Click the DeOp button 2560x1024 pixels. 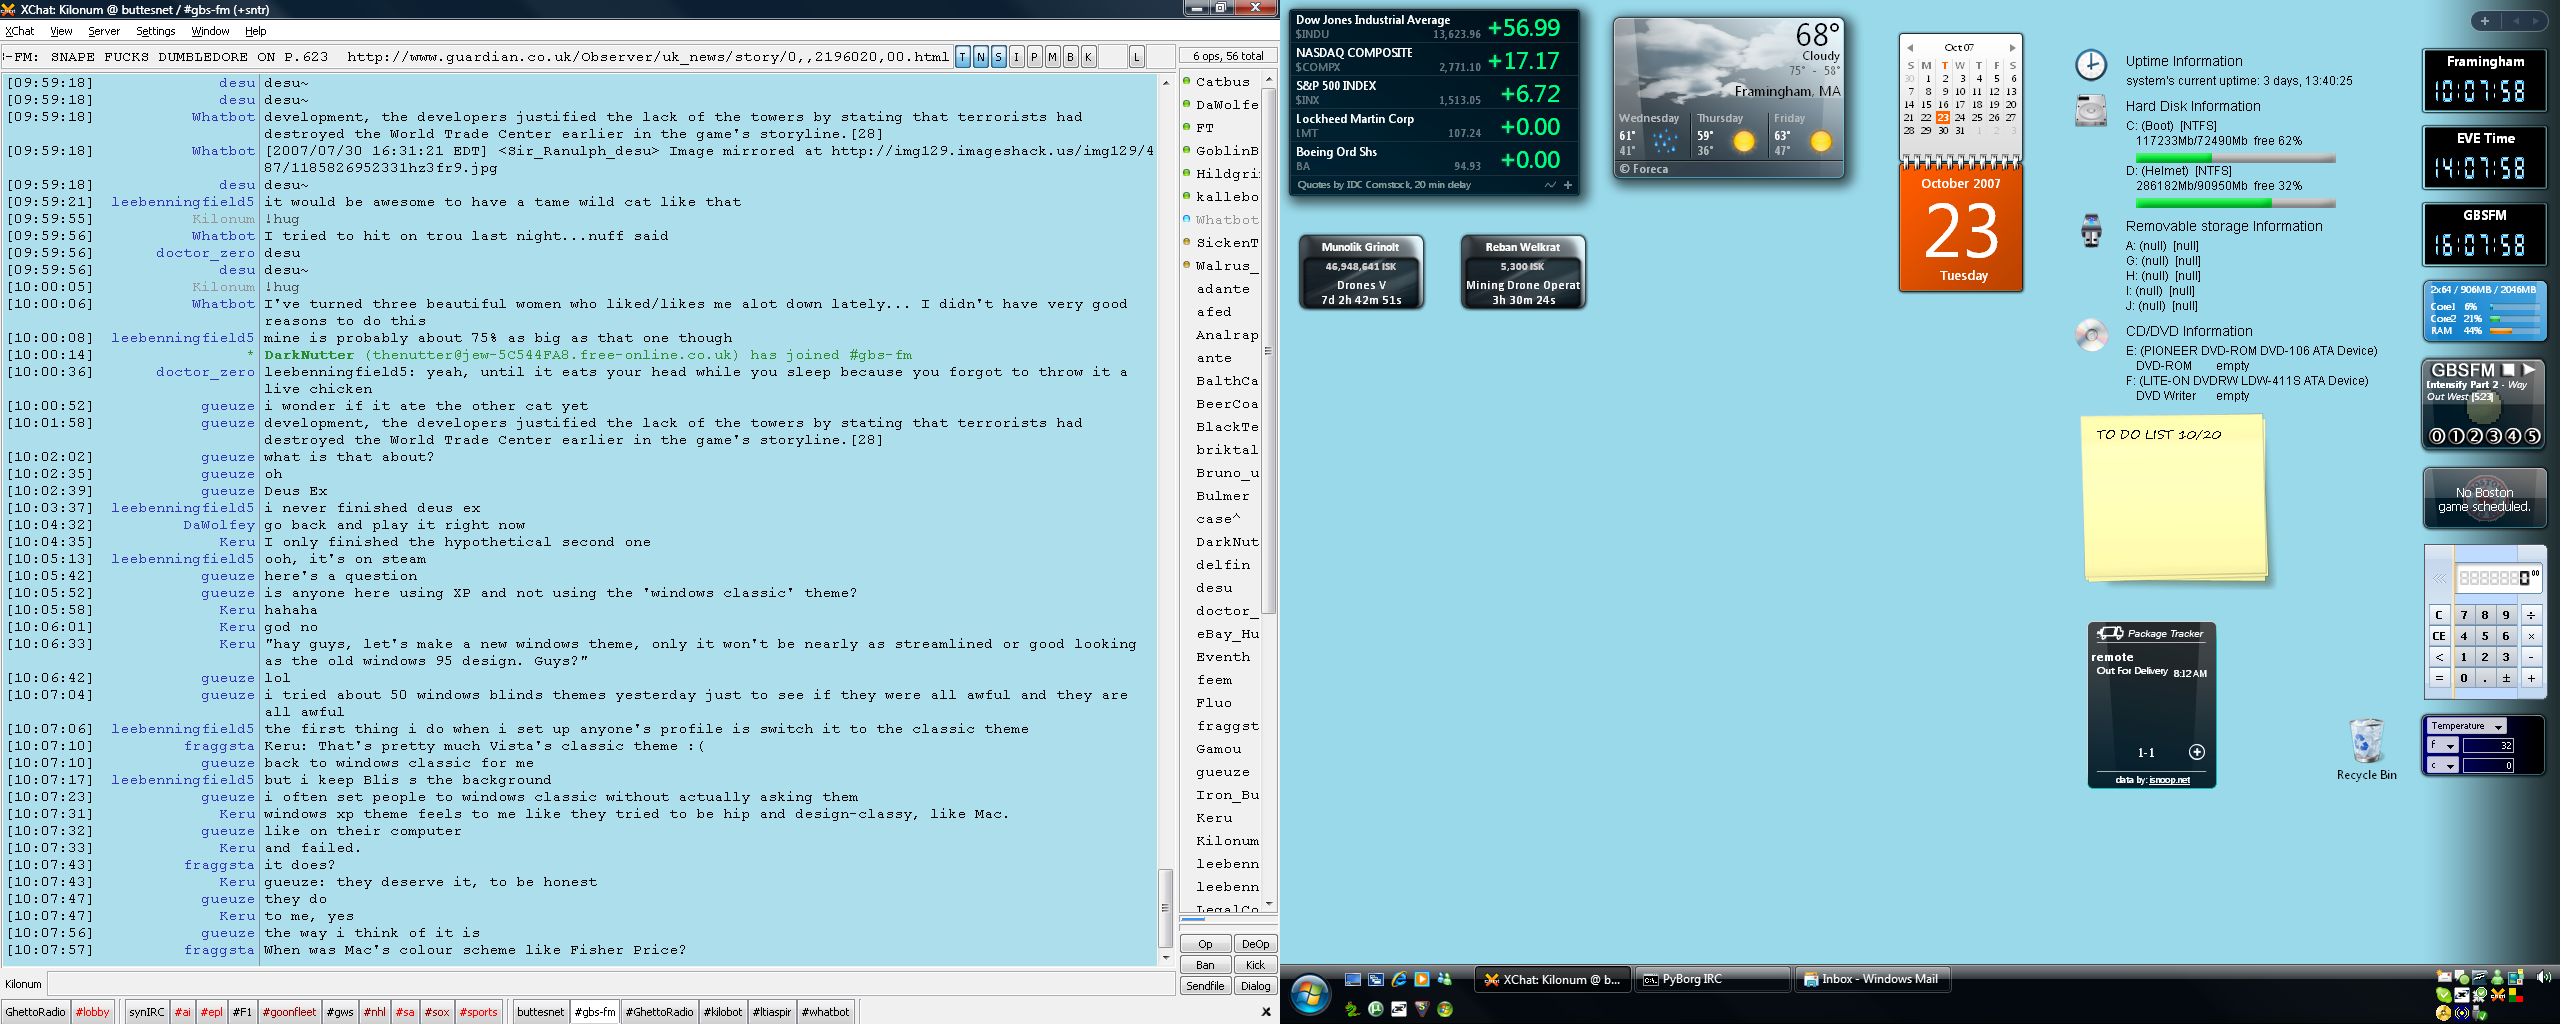1255,944
